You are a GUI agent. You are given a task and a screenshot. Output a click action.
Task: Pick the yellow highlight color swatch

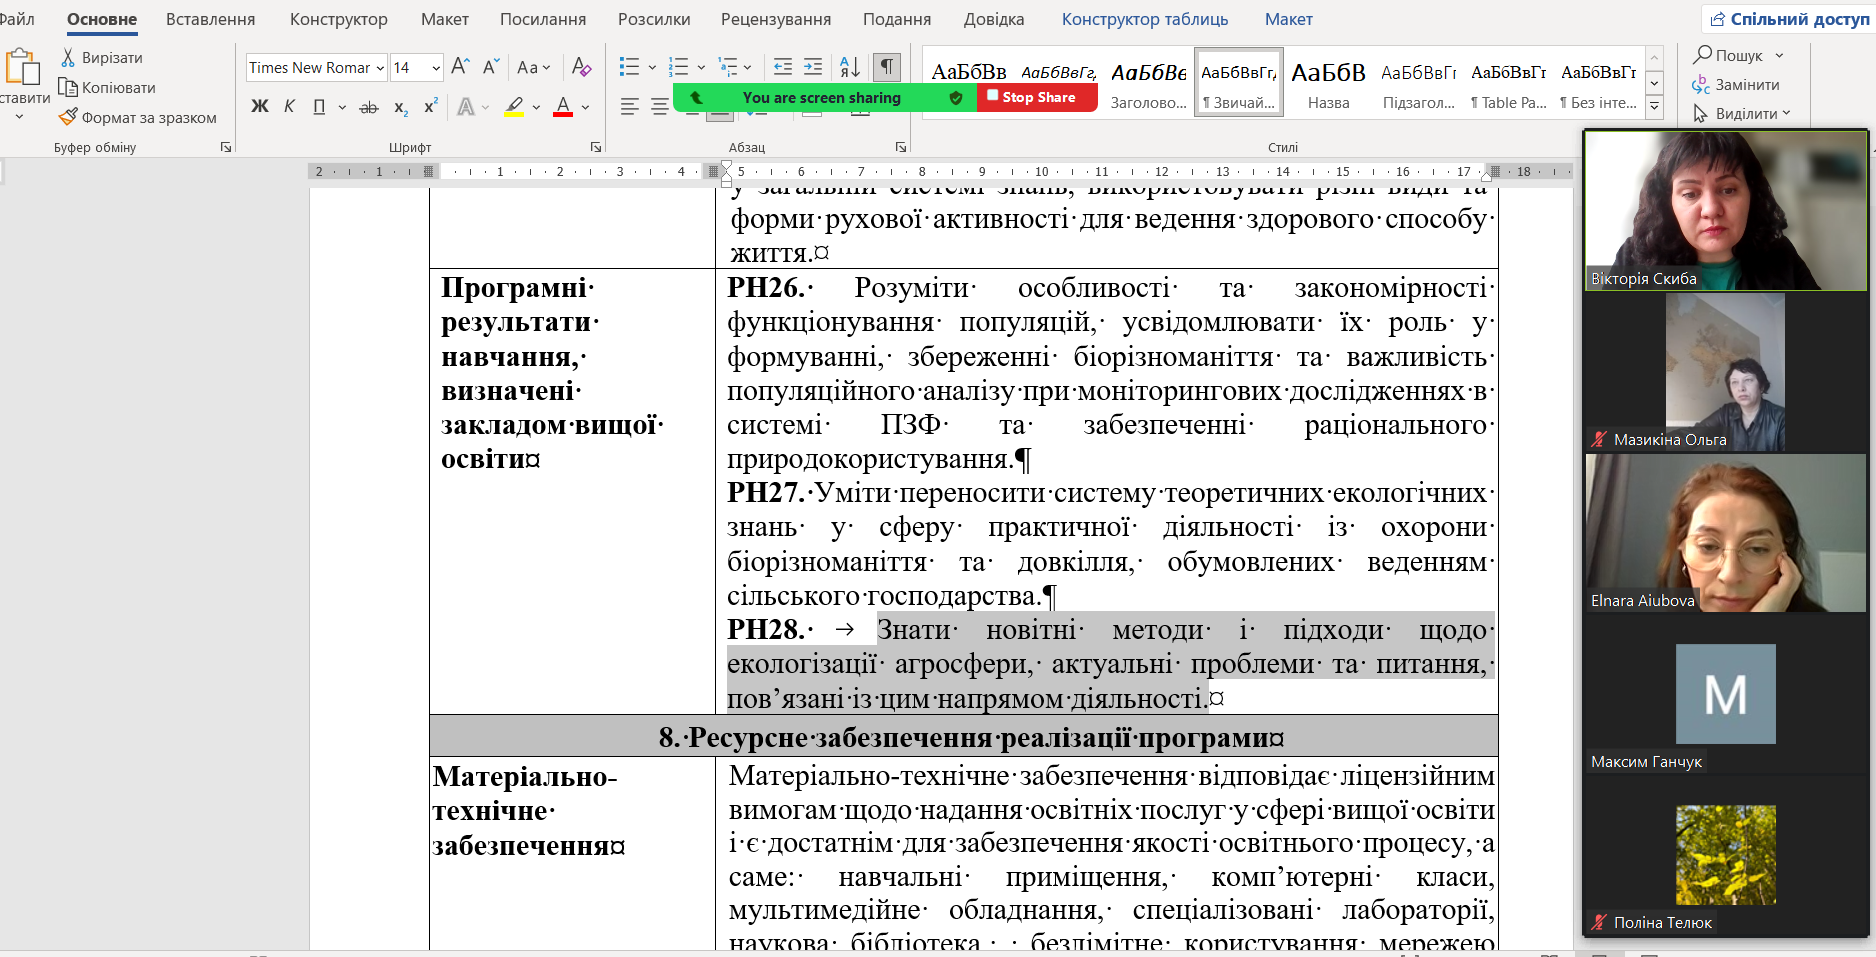512,115
